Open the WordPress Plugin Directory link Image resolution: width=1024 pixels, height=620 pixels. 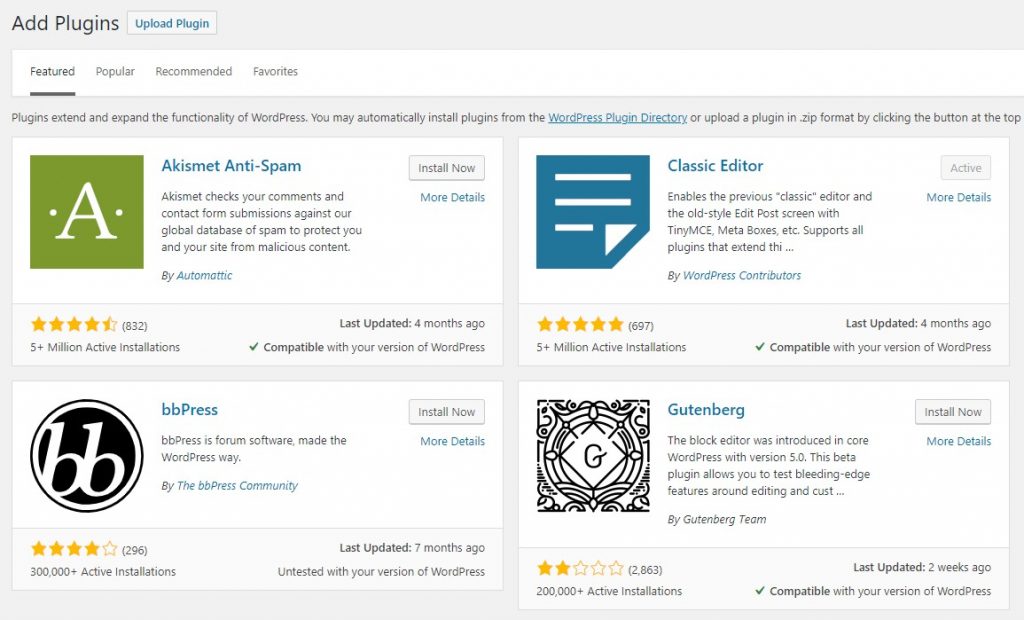(x=617, y=118)
